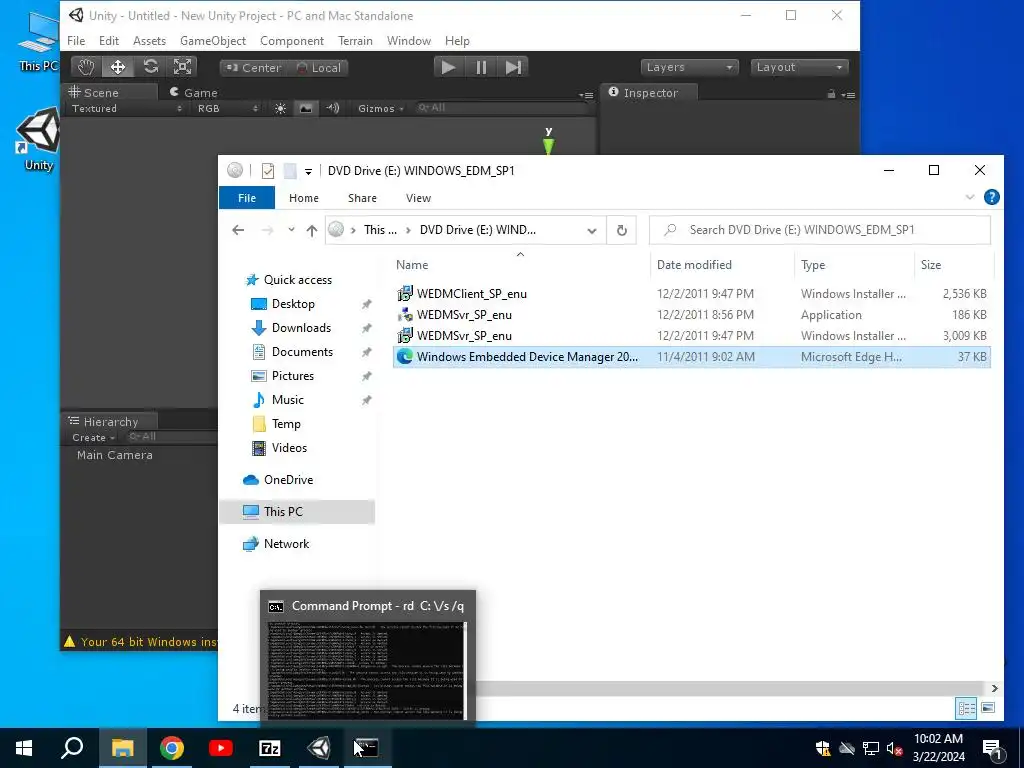The width and height of the screenshot is (1024, 768).
Task: Select the Scale tool in Unity toolbar
Action: tap(182, 67)
